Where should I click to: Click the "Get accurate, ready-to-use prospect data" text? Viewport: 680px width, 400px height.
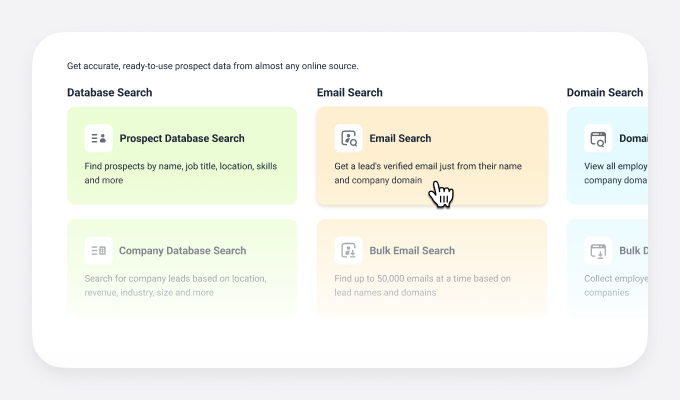(212, 66)
